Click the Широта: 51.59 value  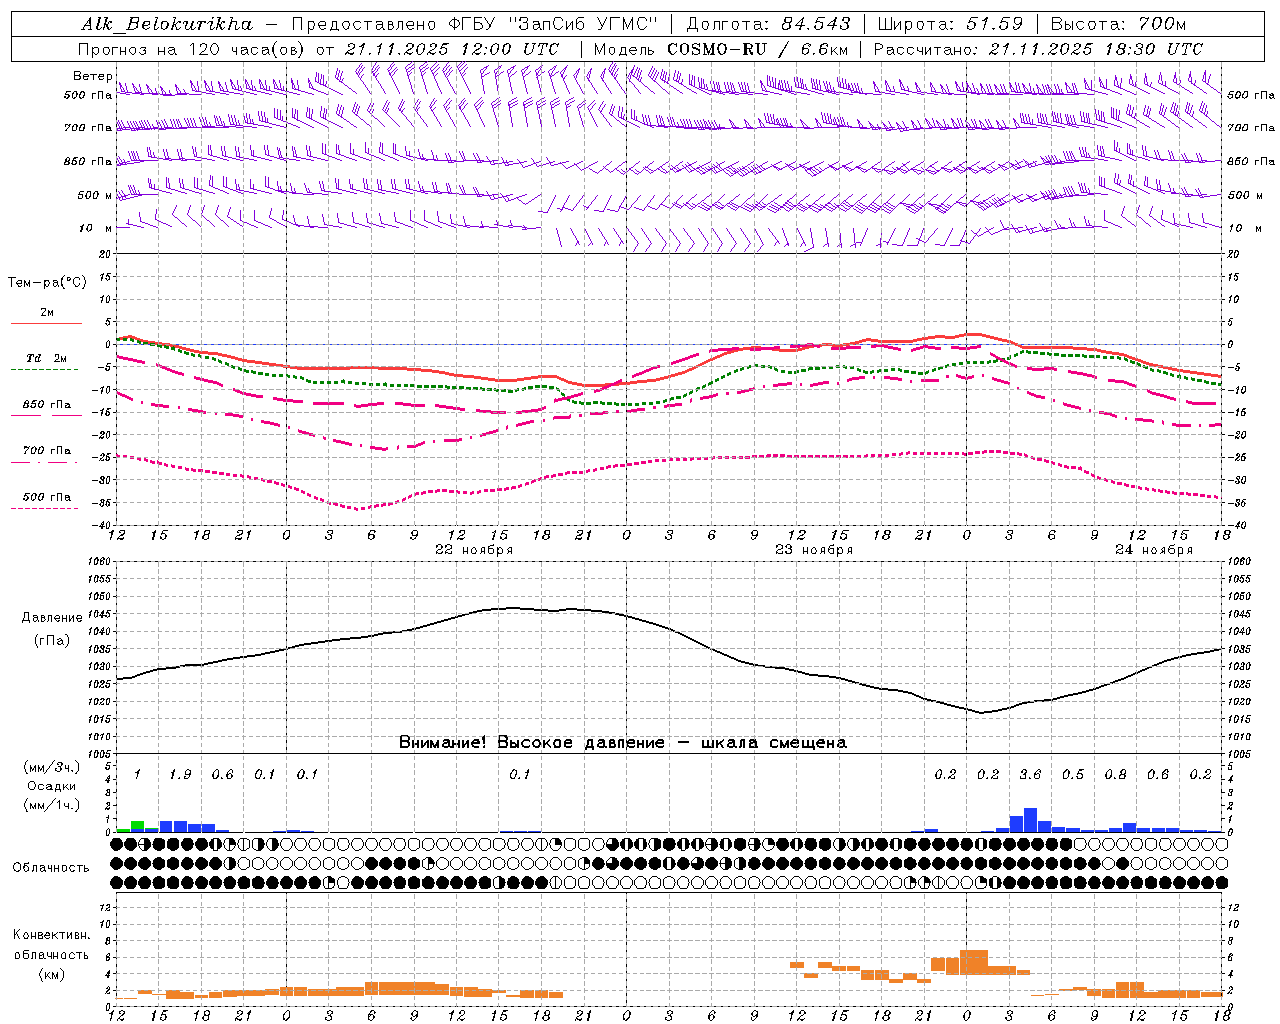coord(950,24)
